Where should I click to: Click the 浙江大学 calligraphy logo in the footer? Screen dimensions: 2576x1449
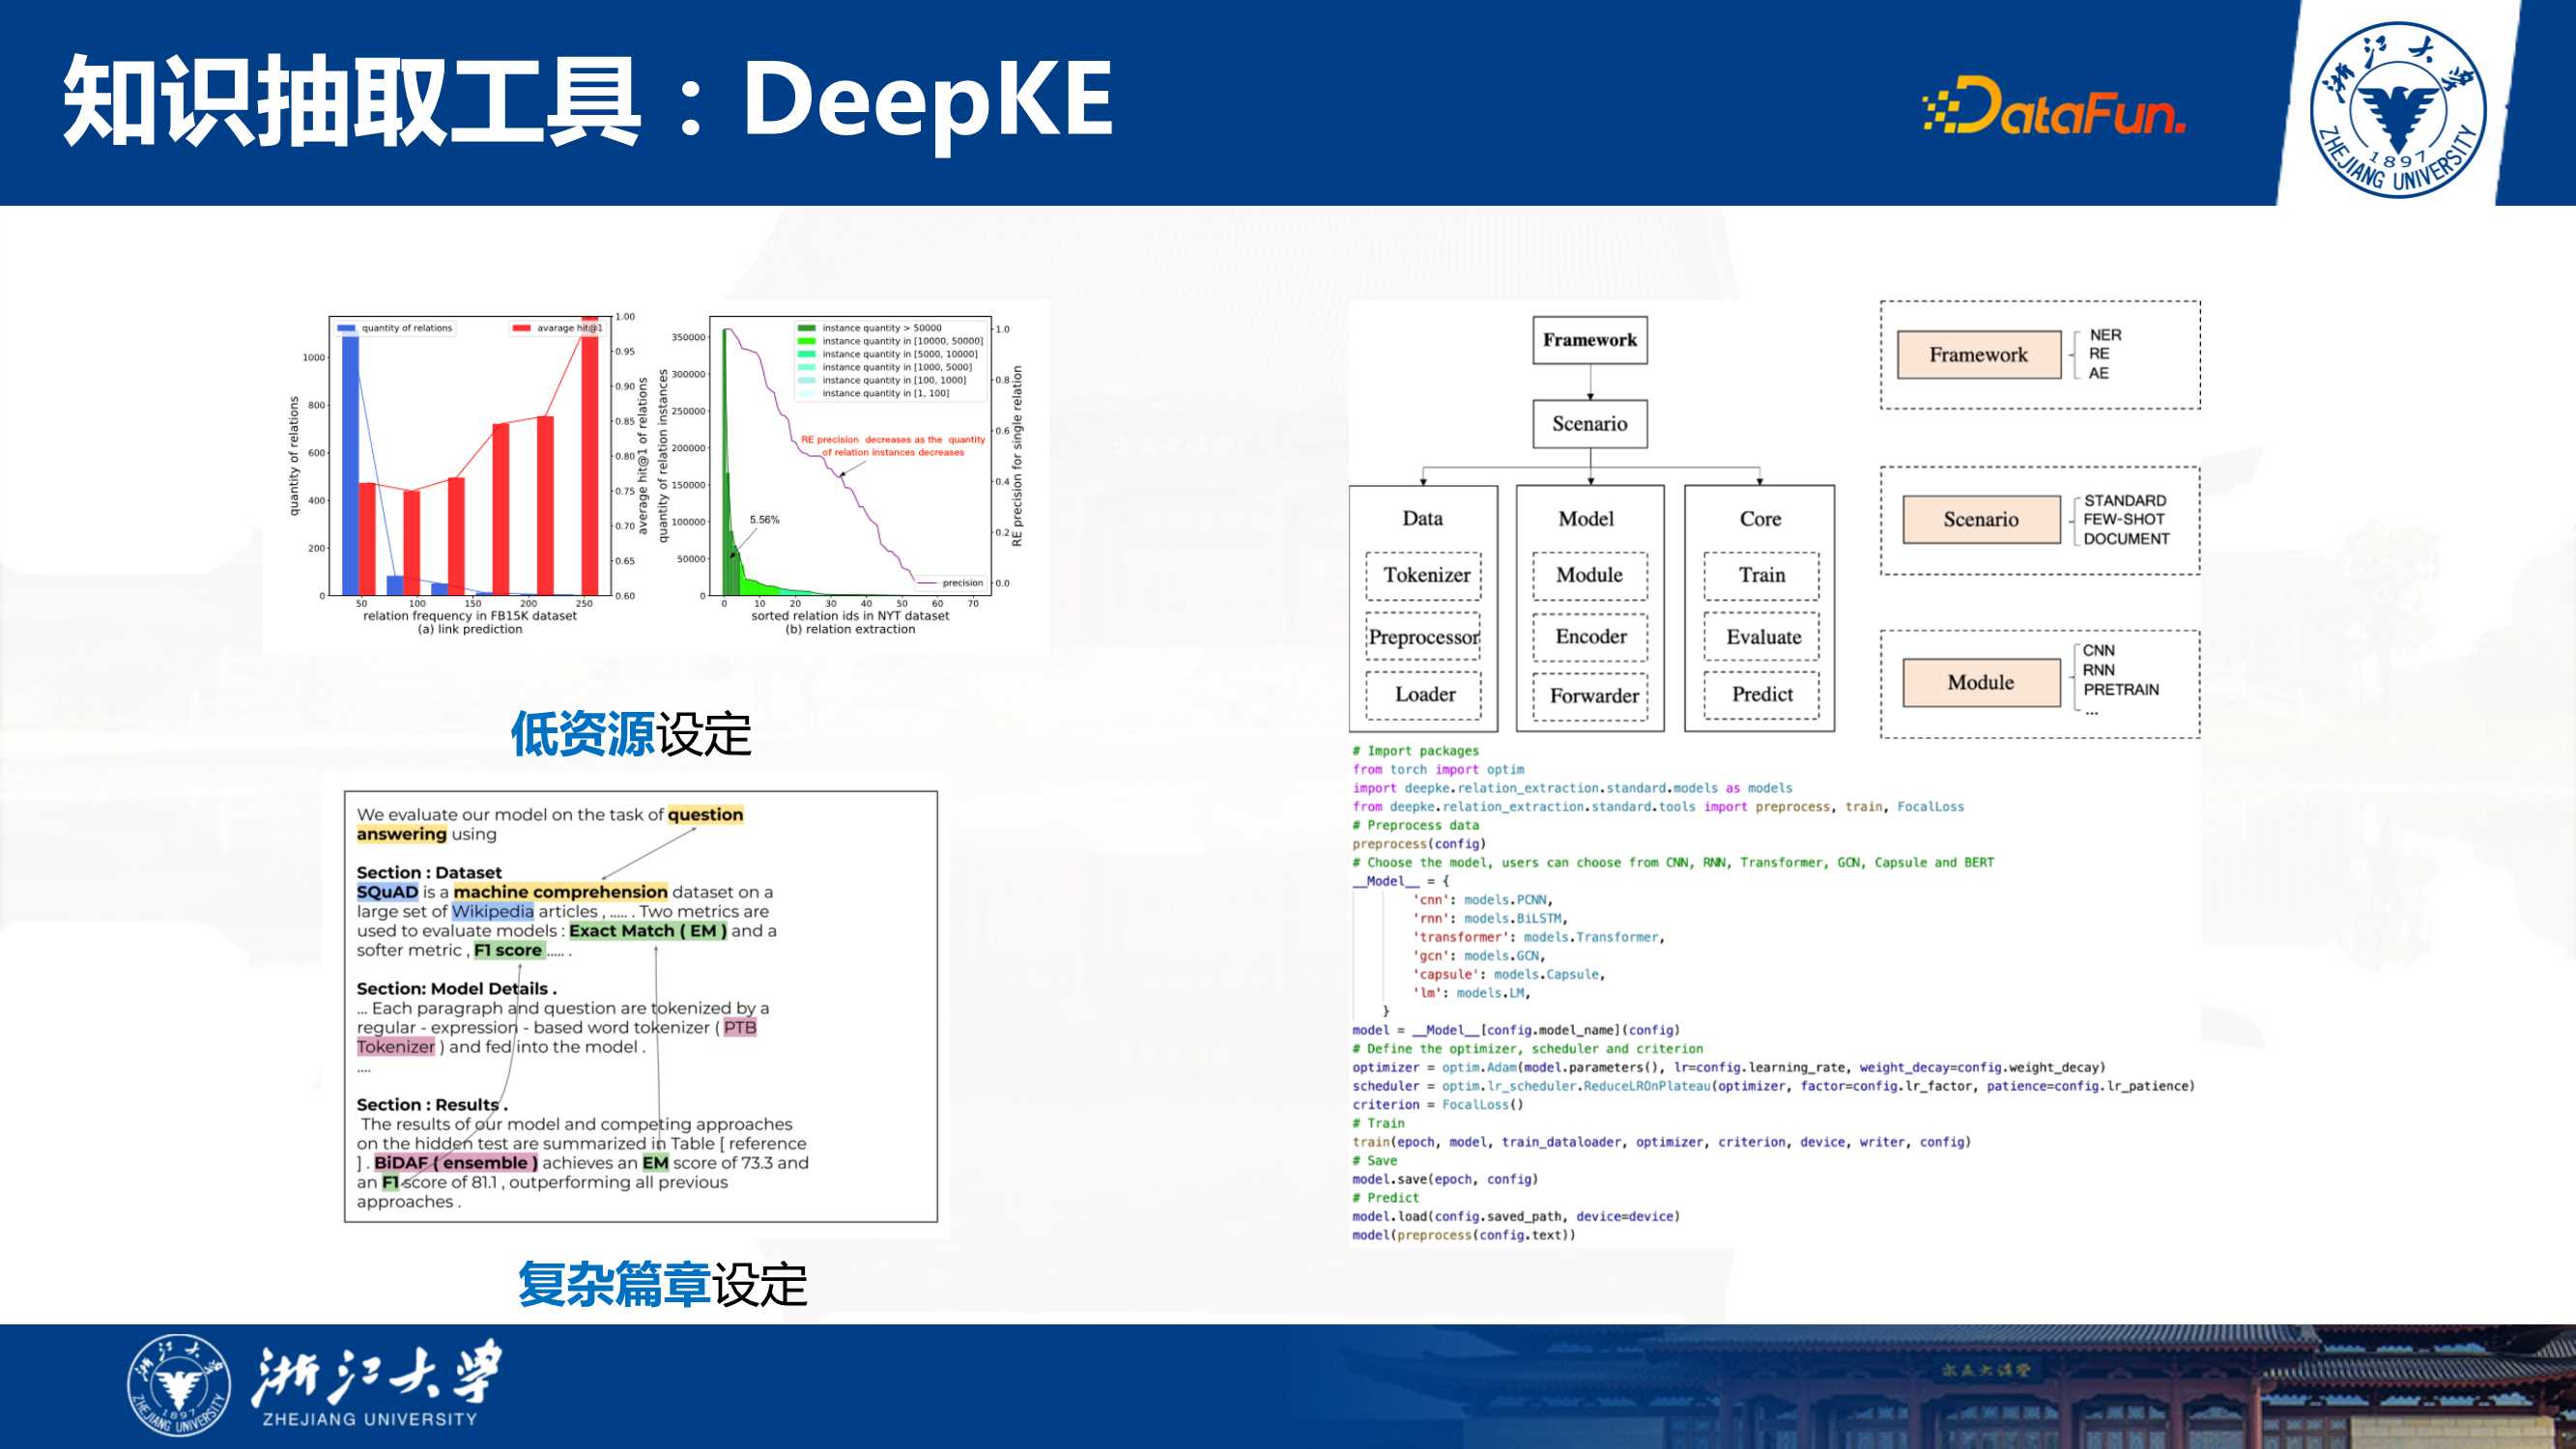375,1372
